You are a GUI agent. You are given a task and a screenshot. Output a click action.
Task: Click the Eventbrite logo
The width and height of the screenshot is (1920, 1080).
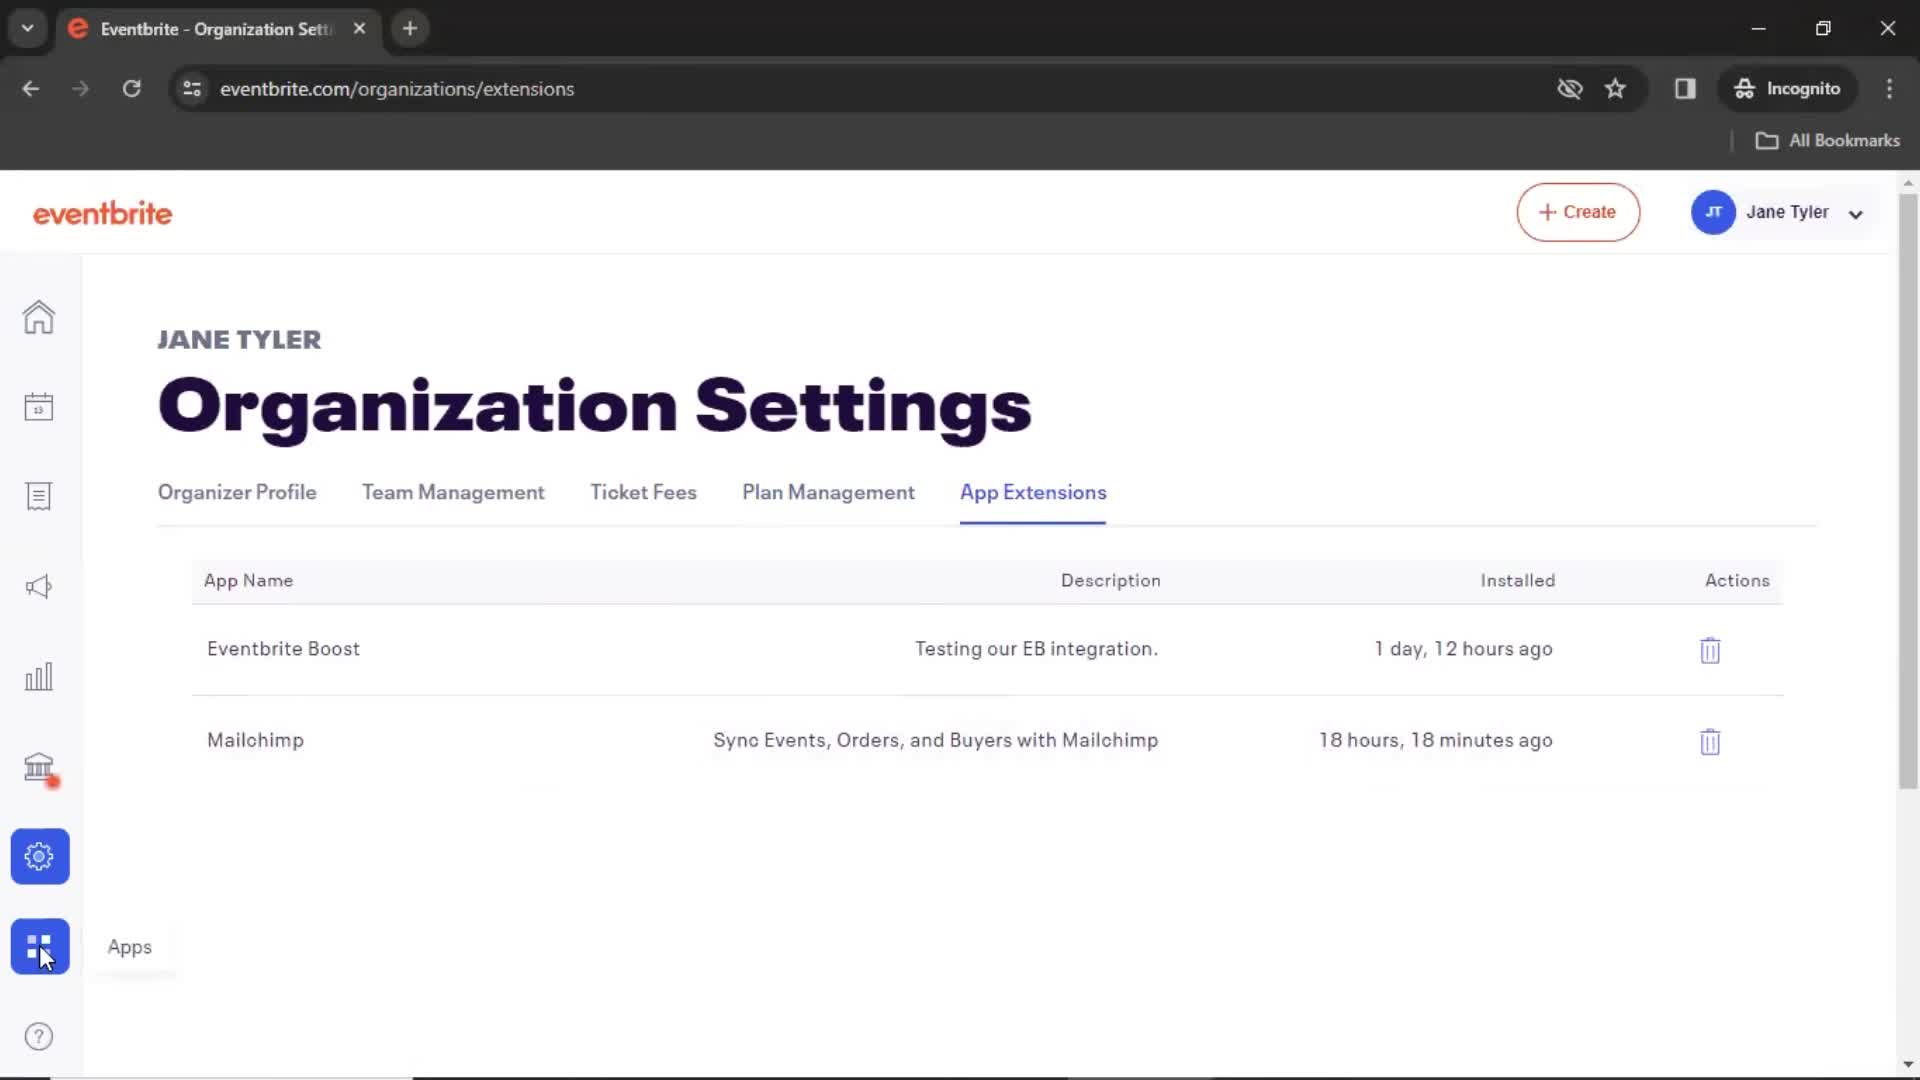coord(102,213)
